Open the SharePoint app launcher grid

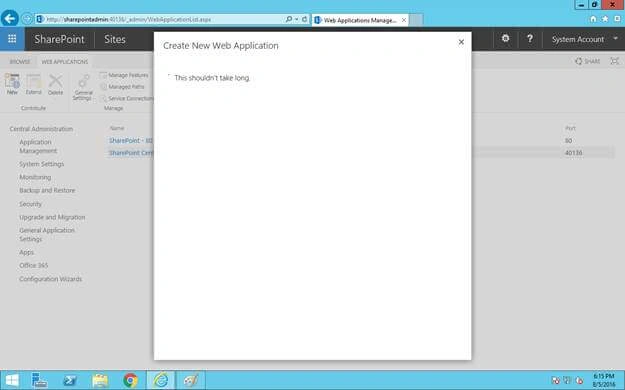pyautogui.click(x=12, y=39)
